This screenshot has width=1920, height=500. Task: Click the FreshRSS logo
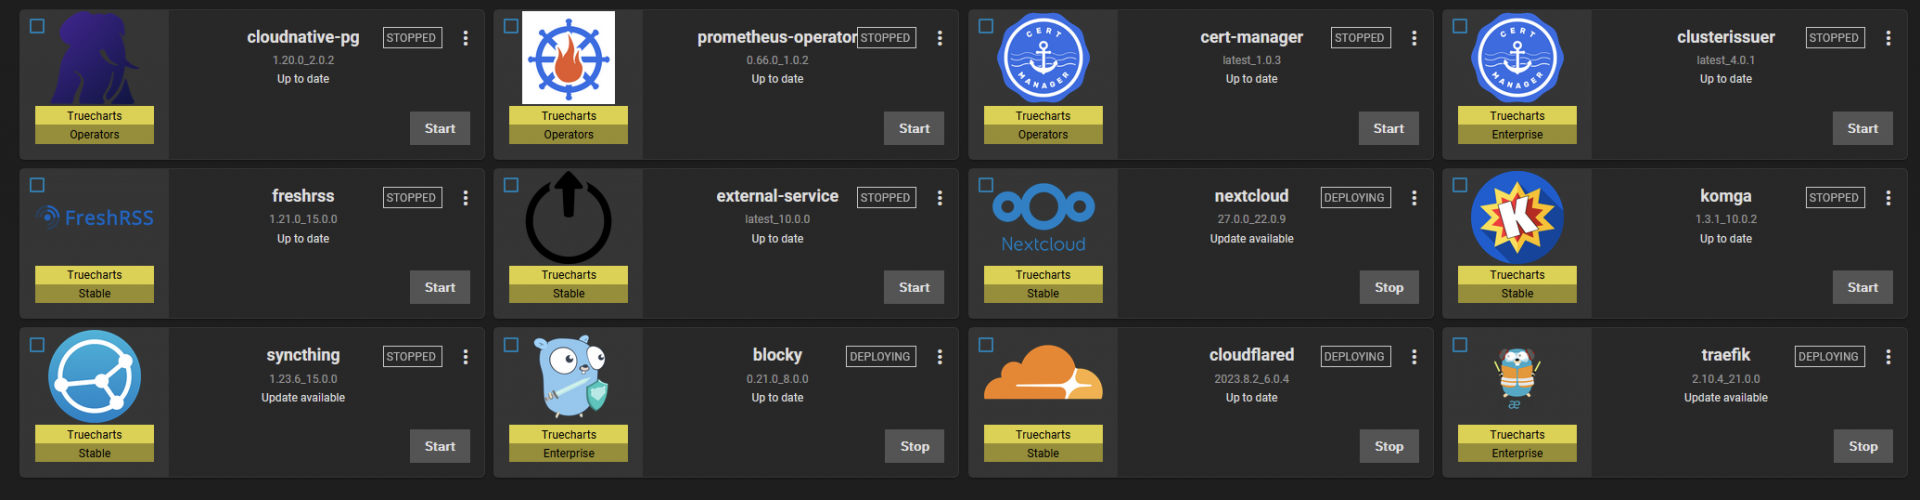pyautogui.click(x=95, y=217)
